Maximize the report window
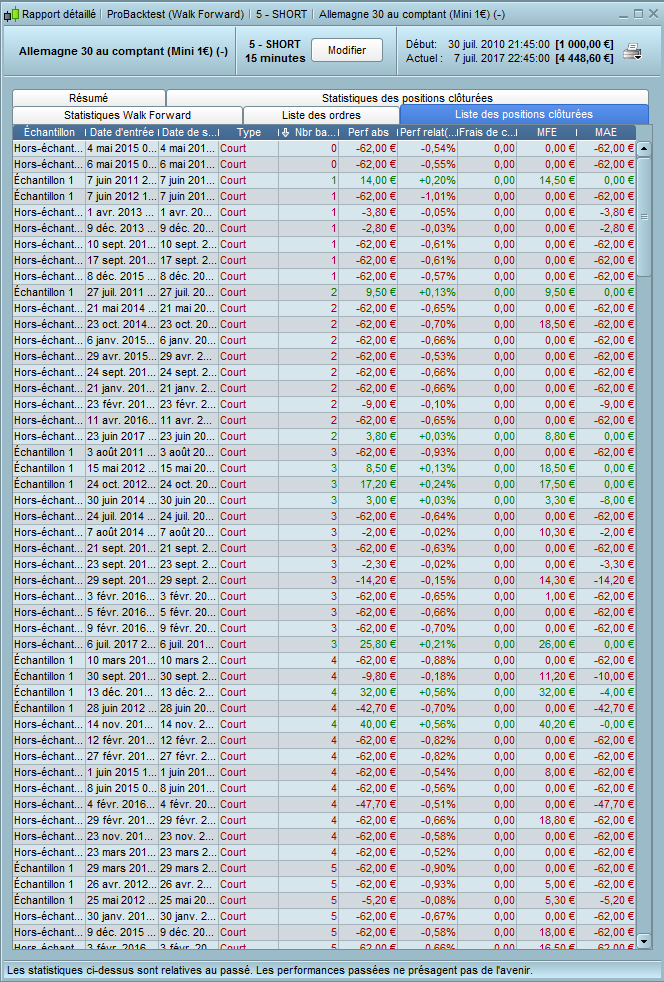 click(x=637, y=14)
